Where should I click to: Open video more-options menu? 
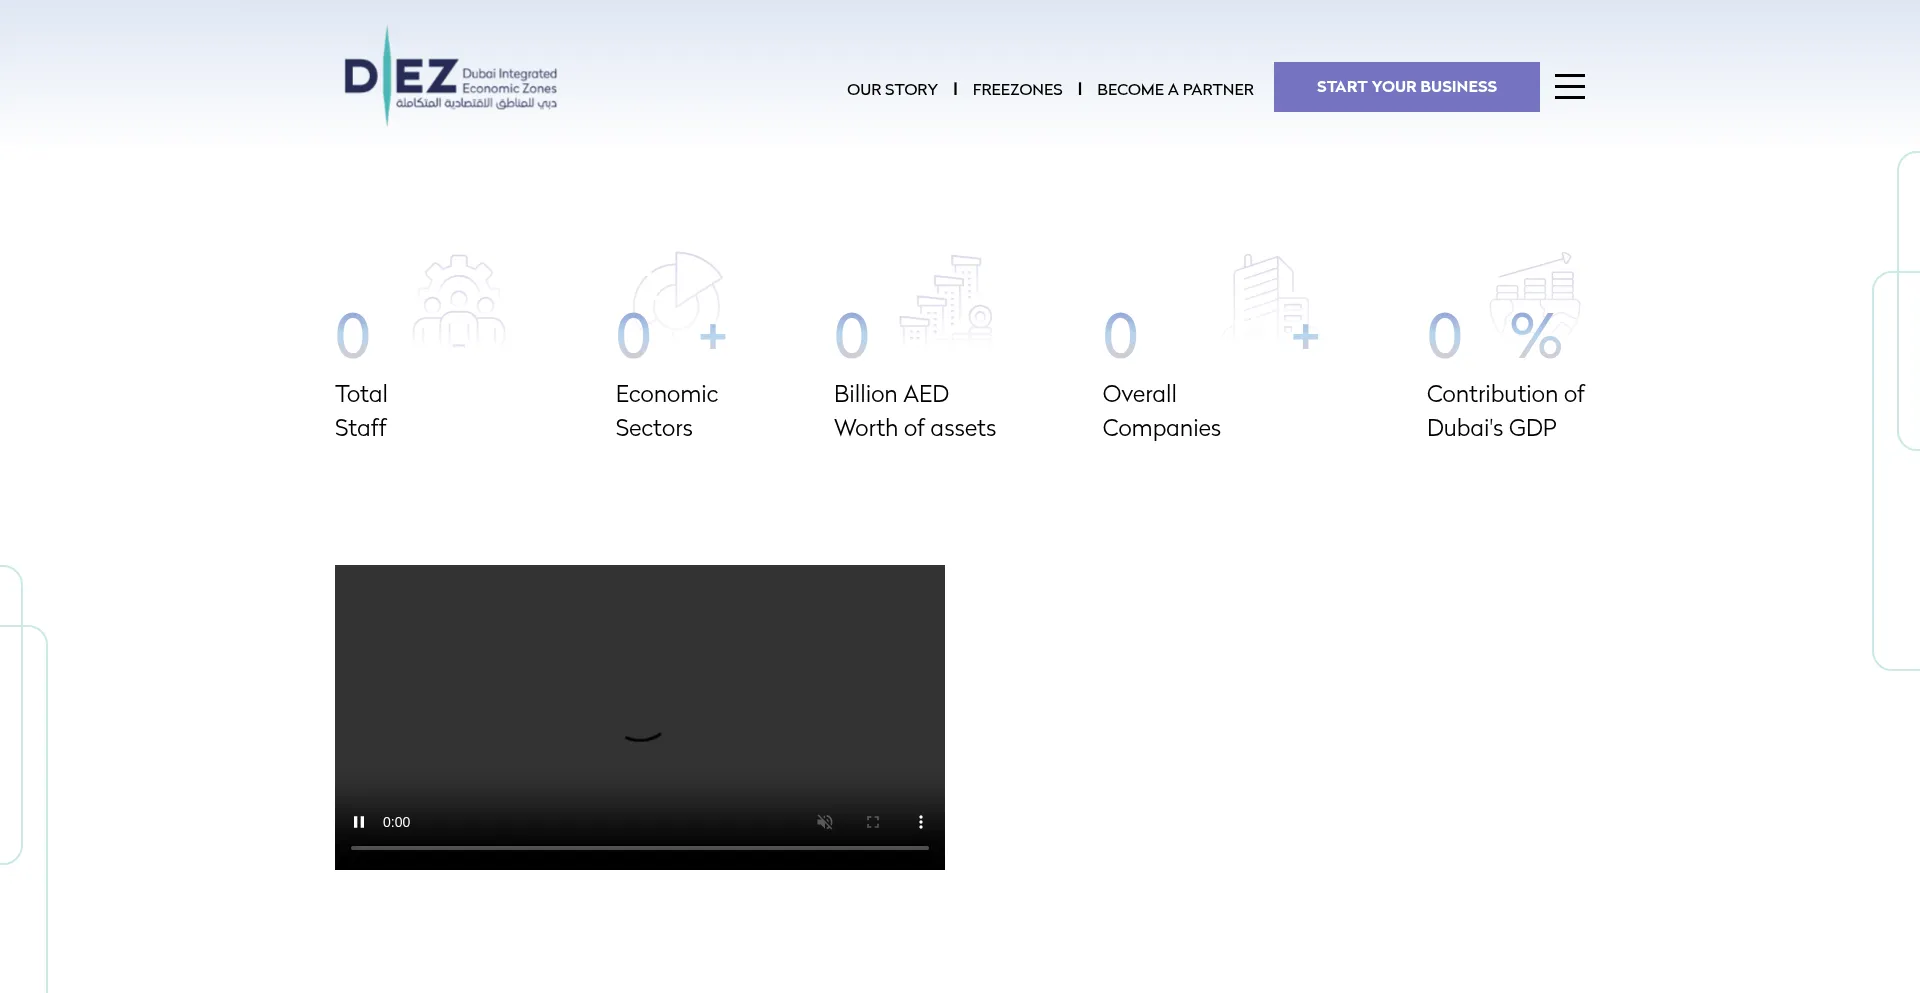[x=921, y=822]
